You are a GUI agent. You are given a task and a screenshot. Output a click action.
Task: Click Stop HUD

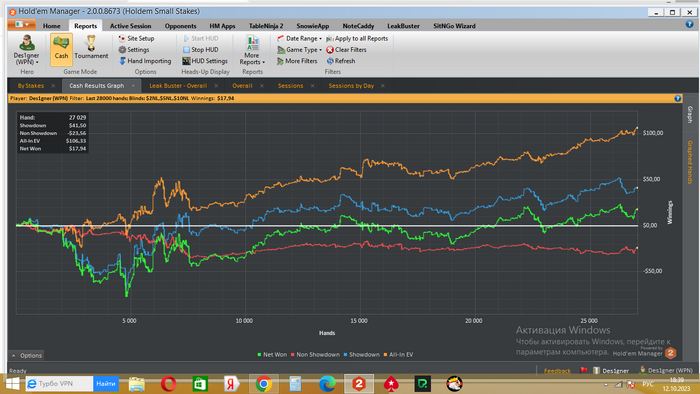[200, 50]
